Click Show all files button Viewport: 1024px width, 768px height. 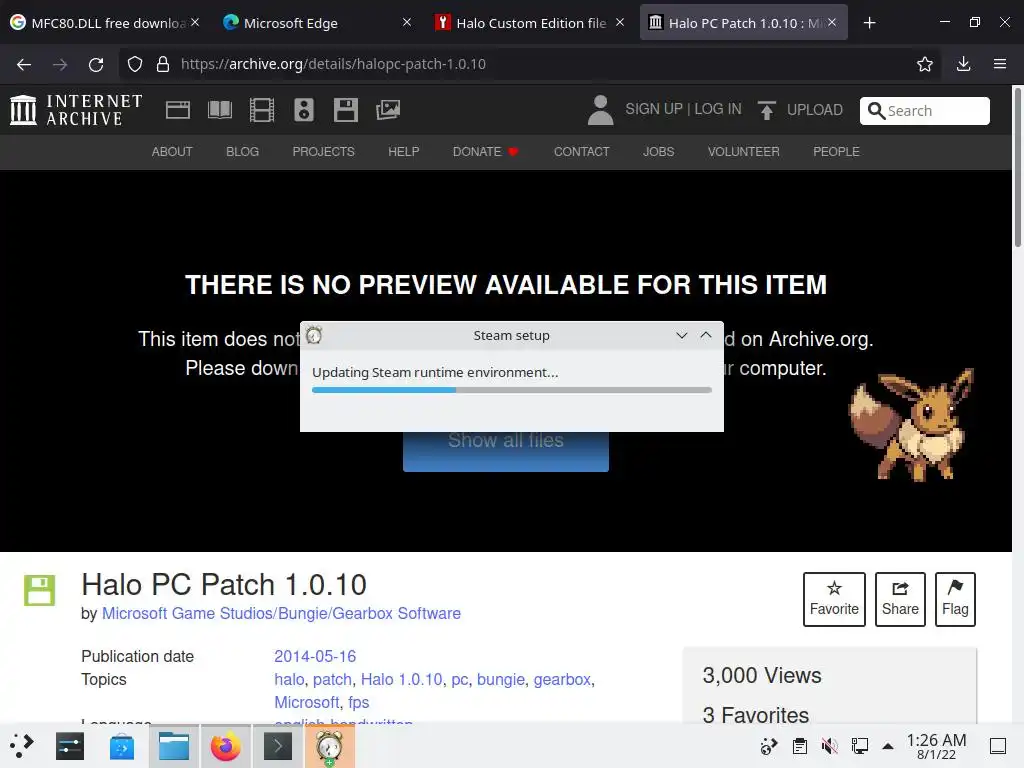[x=505, y=450]
